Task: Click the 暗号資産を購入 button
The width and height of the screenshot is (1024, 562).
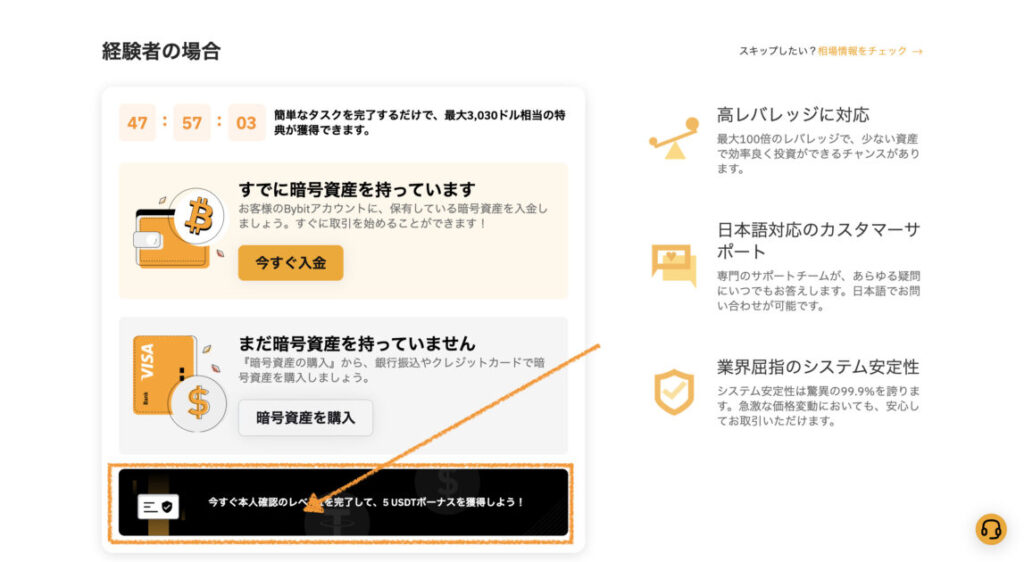Action: [306, 417]
